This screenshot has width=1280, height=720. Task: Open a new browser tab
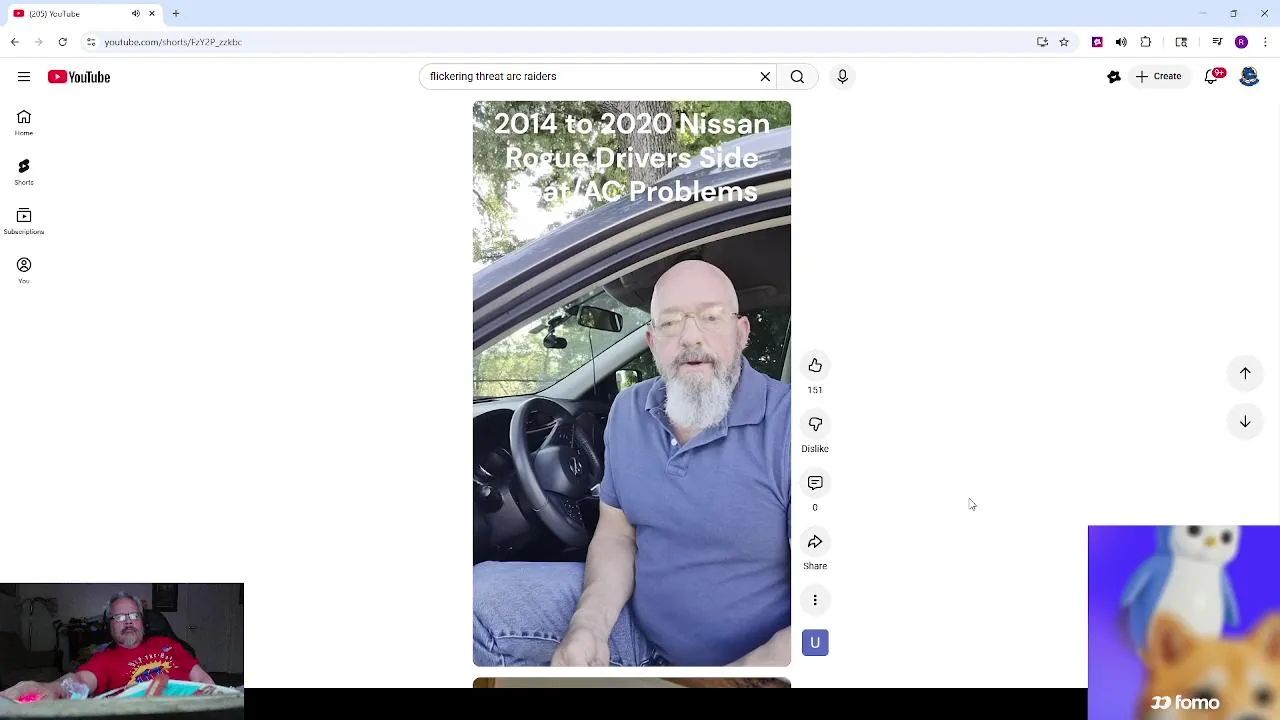click(x=176, y=14)
